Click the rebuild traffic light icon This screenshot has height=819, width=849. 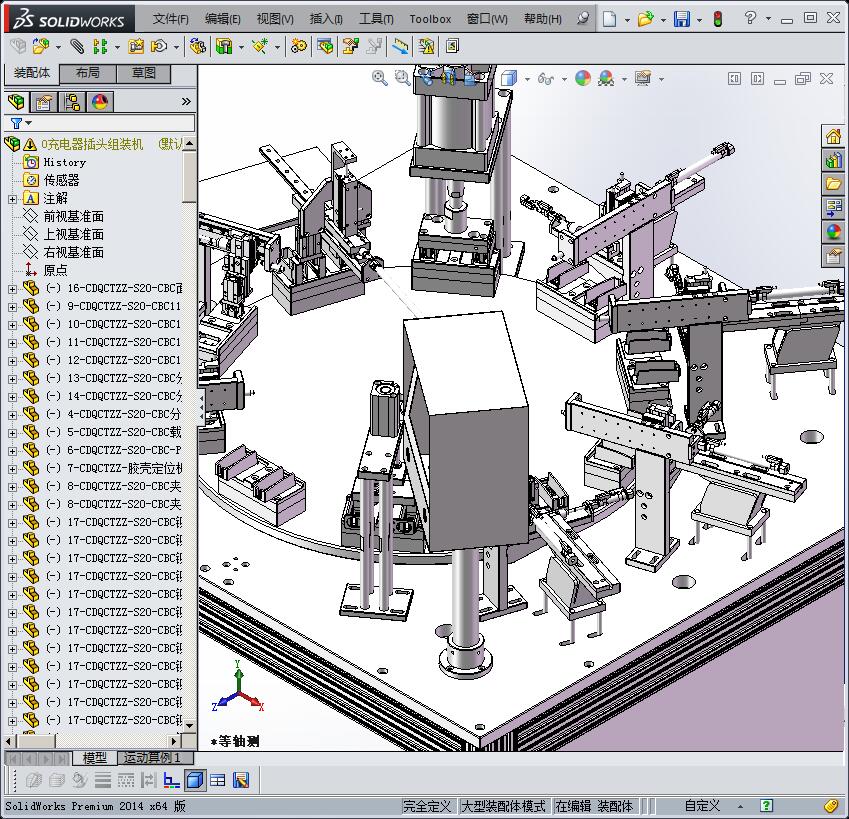coord(716,19)
